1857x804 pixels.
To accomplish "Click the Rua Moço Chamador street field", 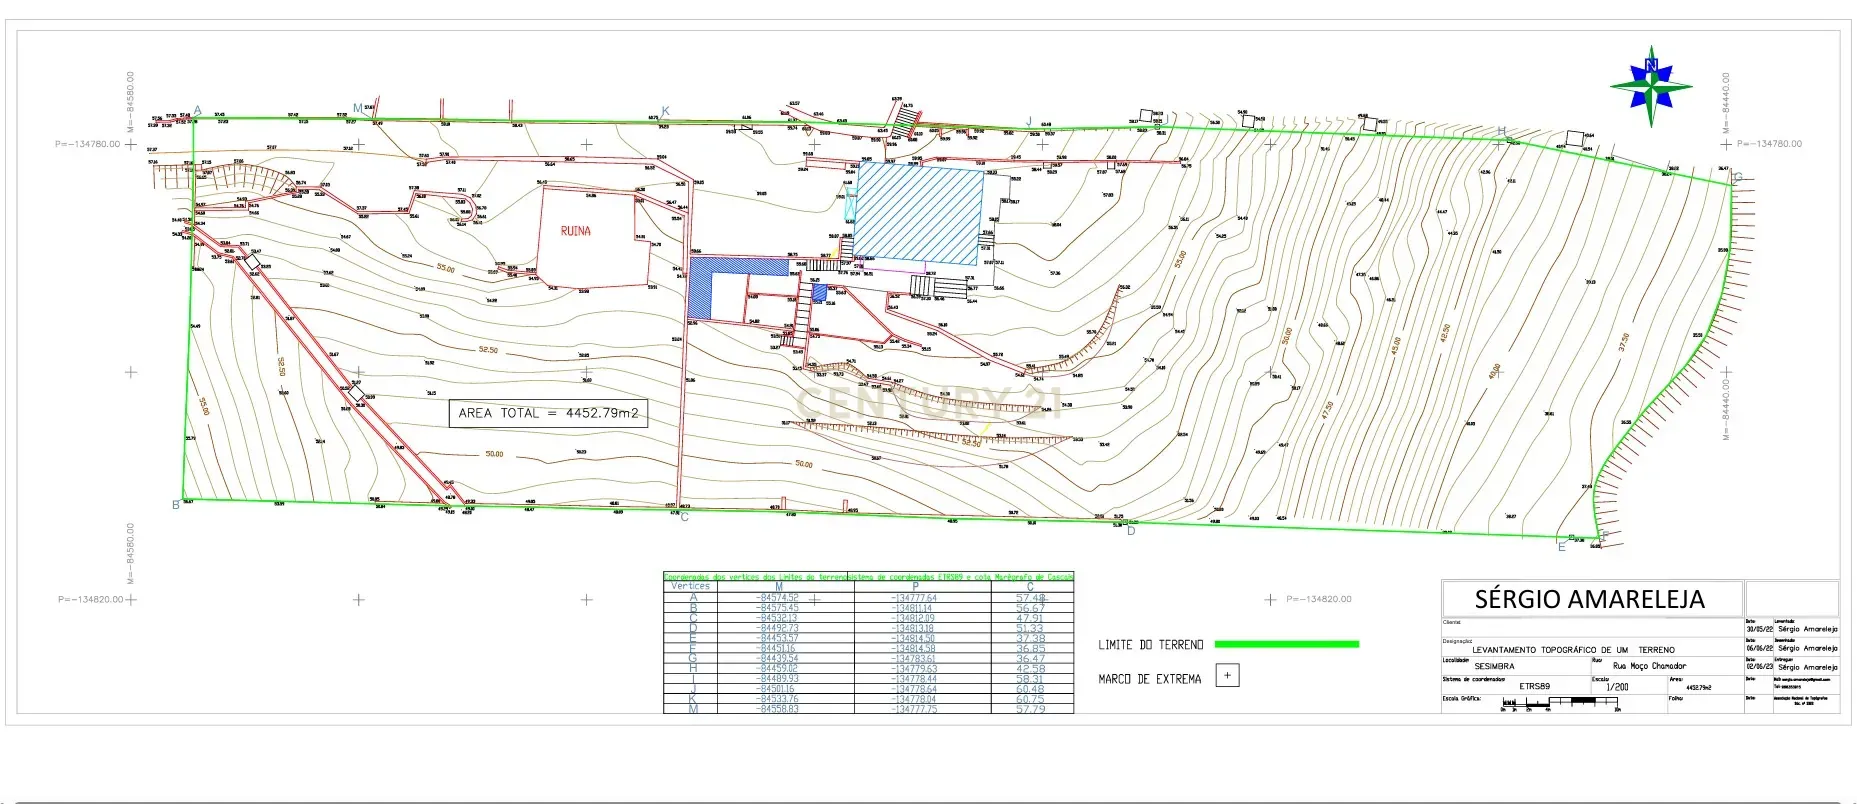I will click(x=1649, y=666).
